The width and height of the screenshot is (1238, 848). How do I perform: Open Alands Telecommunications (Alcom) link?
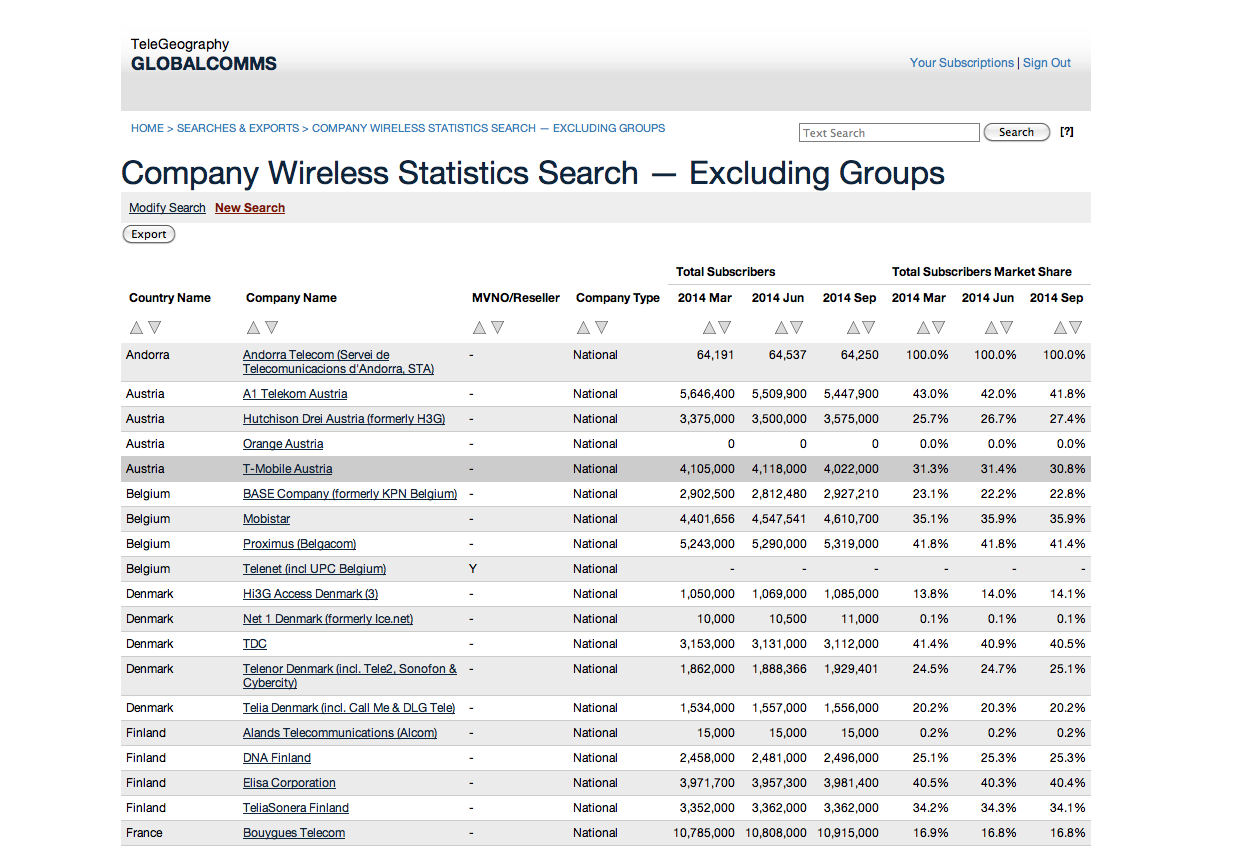[340, 733]
